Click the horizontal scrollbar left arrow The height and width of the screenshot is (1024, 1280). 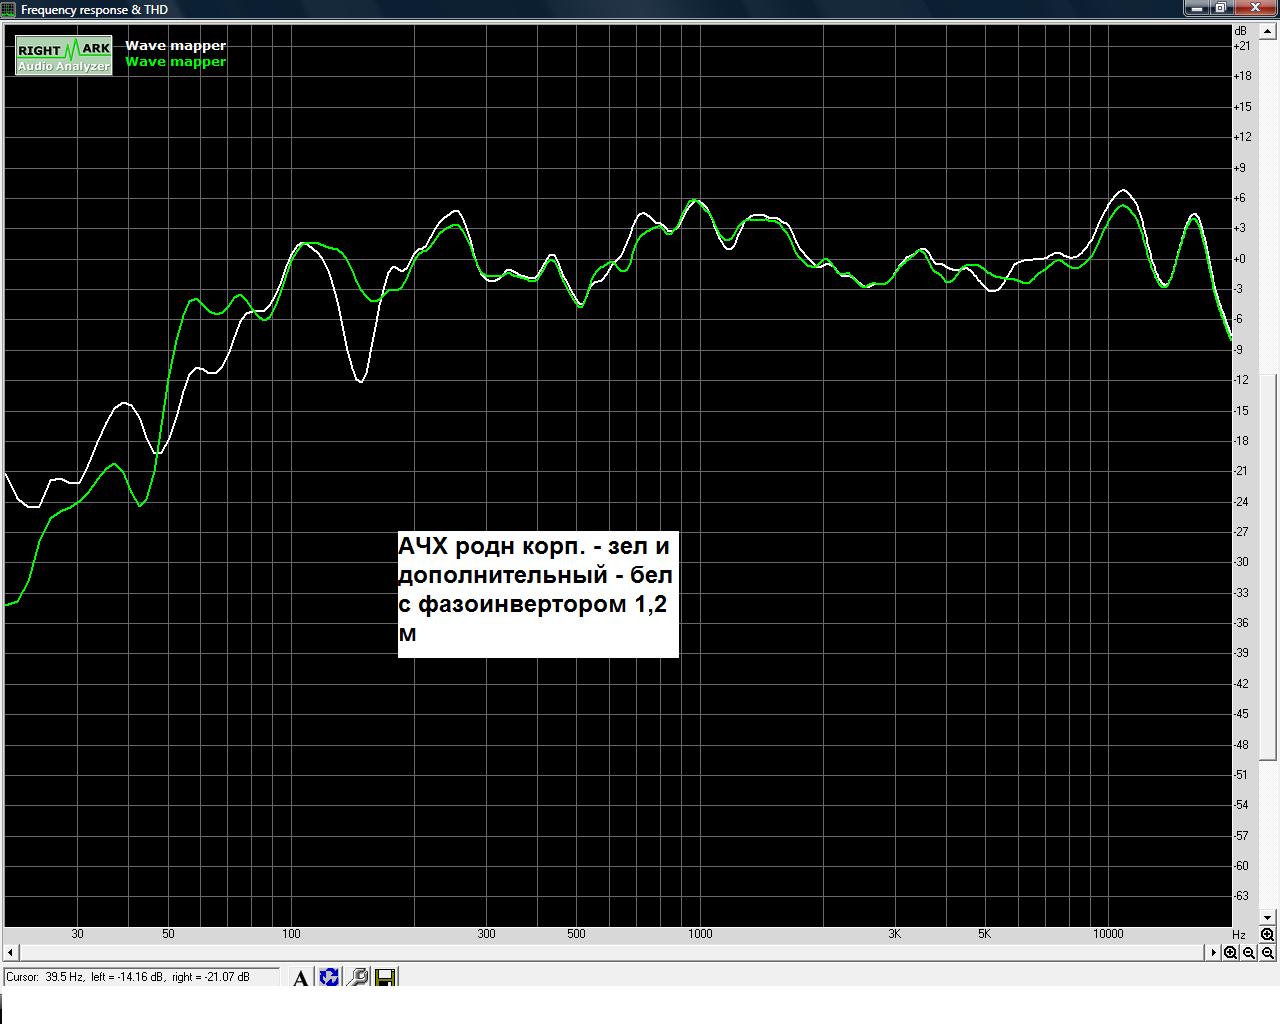[11, 952]
